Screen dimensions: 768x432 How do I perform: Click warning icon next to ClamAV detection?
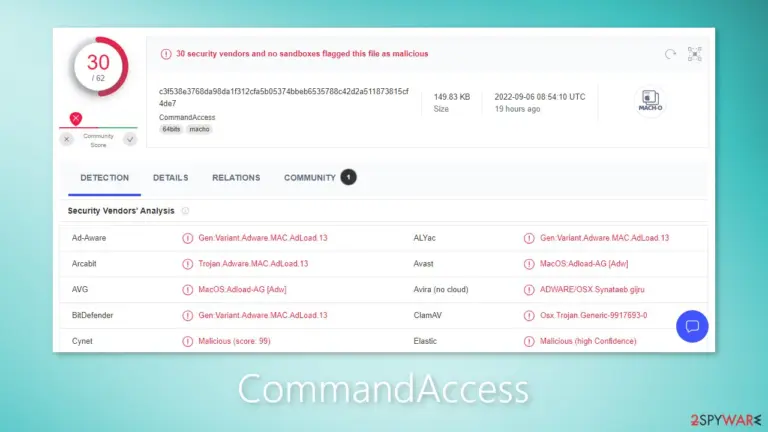(529, 315)
